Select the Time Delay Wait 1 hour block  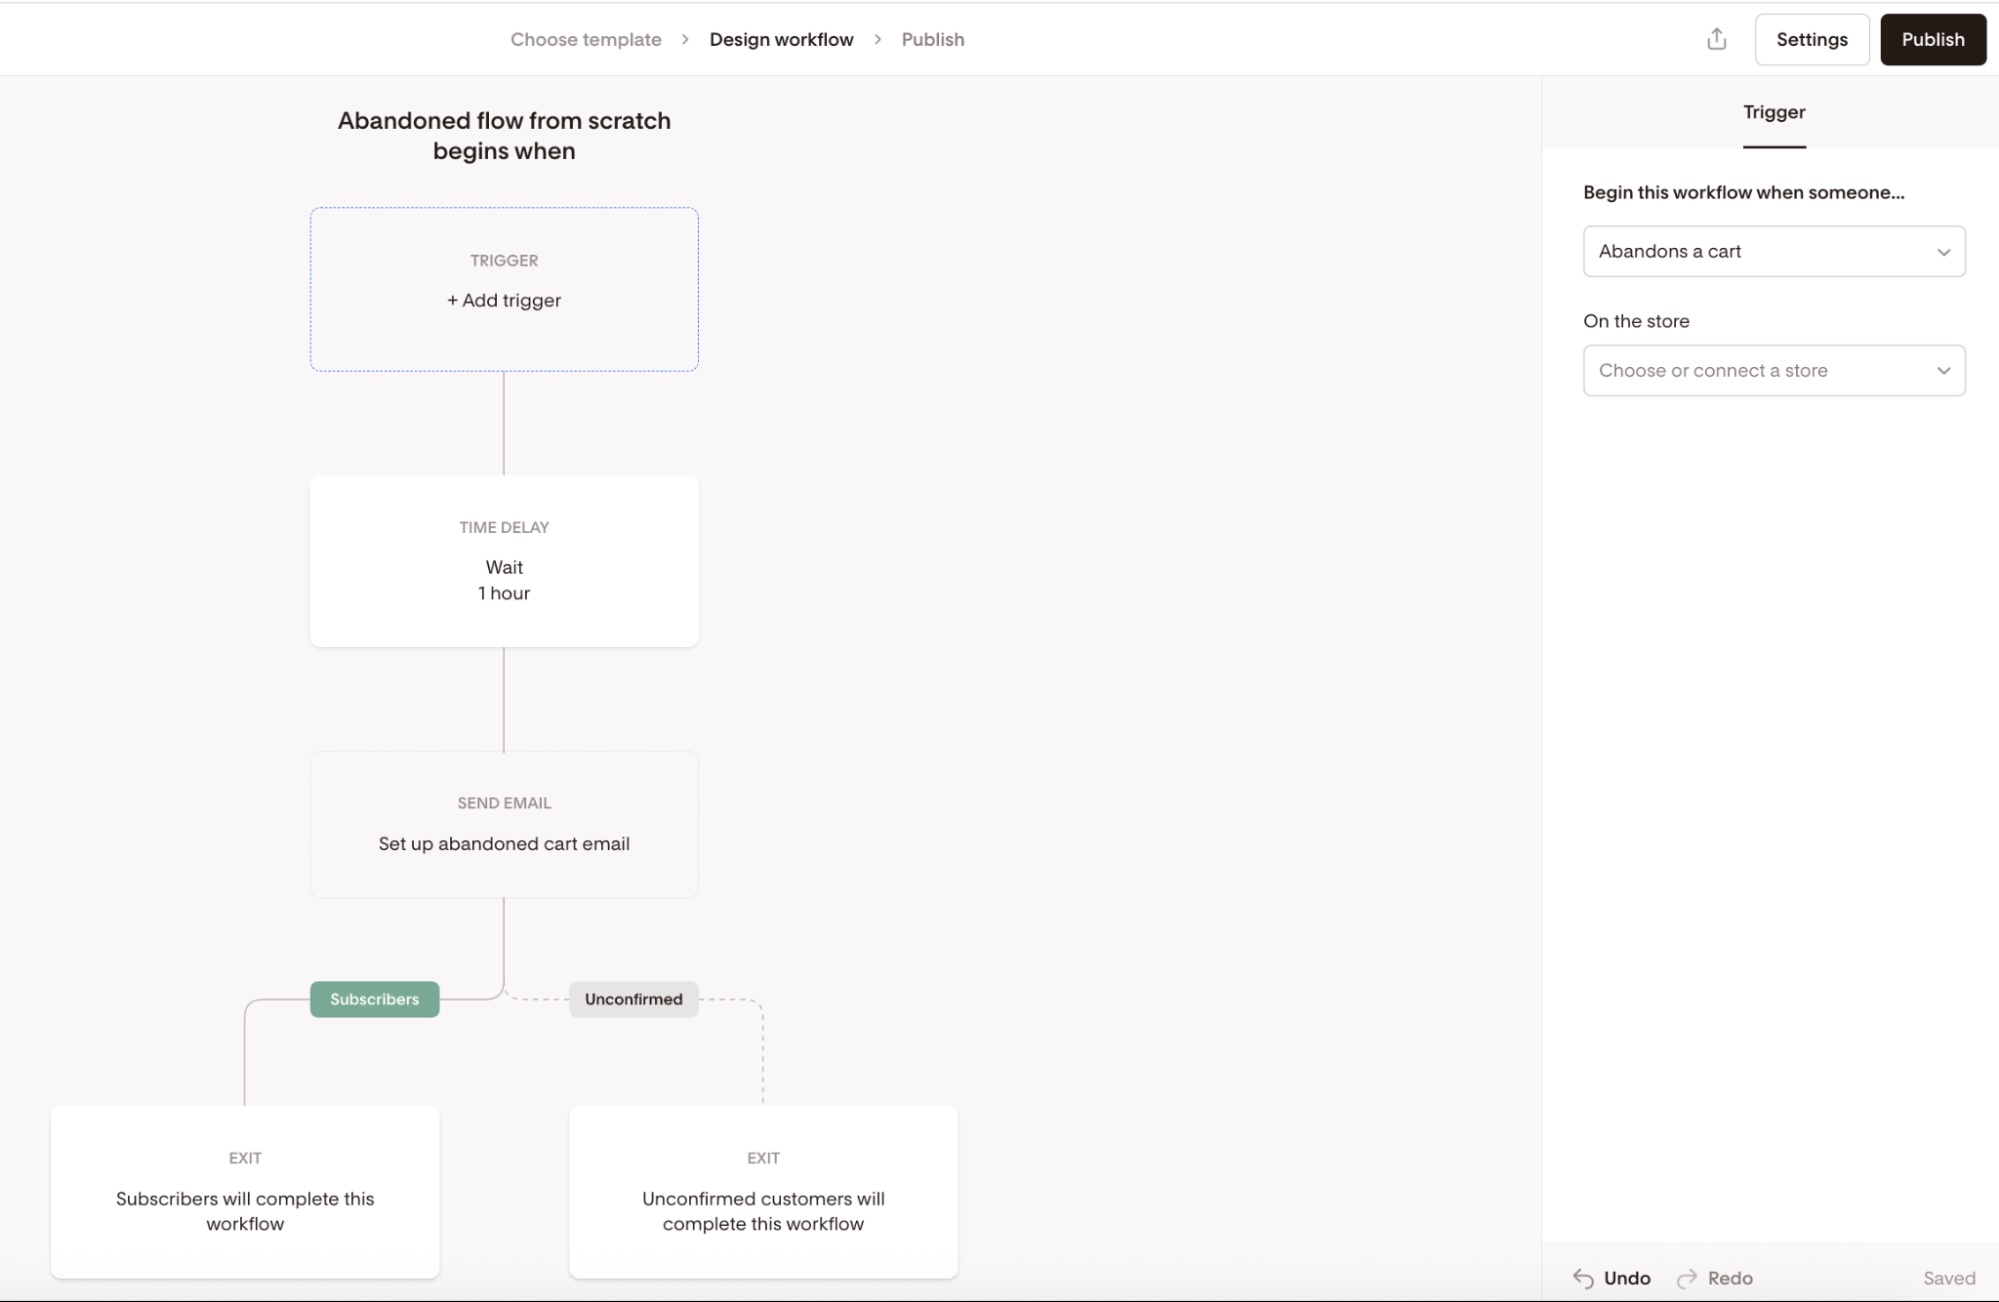pyautogui.click(x=504, y=560)
